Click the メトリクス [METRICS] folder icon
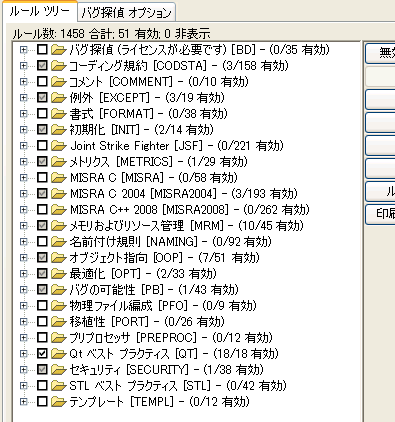The width and height of the screenshot is (395, 422). click(x=59, y=162)
